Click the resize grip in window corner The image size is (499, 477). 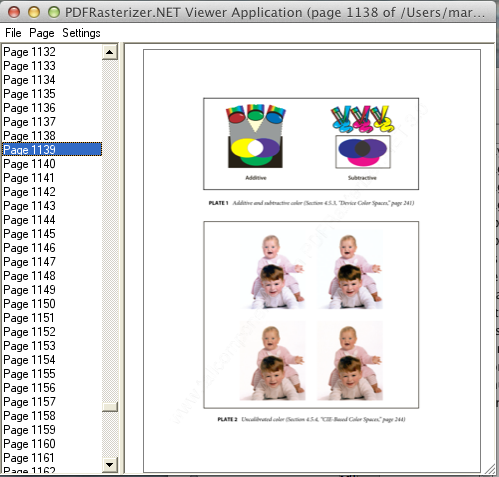point(490,468)
